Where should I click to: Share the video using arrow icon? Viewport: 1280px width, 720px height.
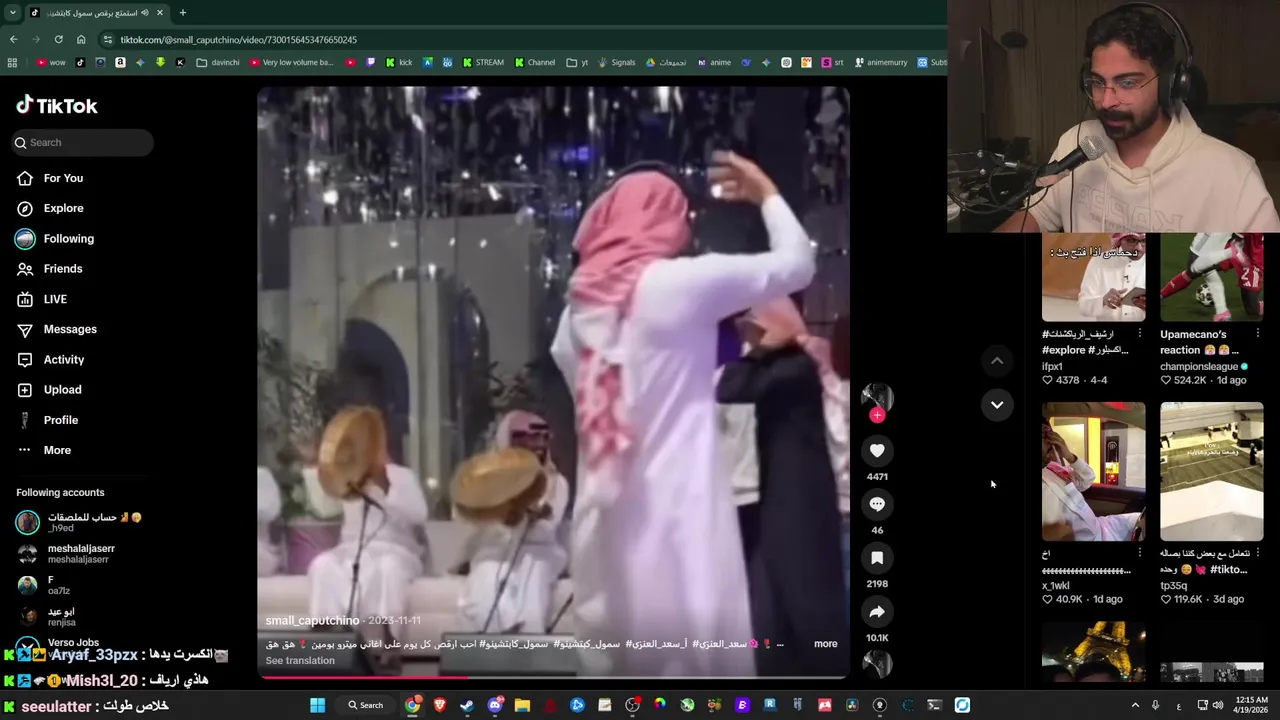(x=877, y=612)
